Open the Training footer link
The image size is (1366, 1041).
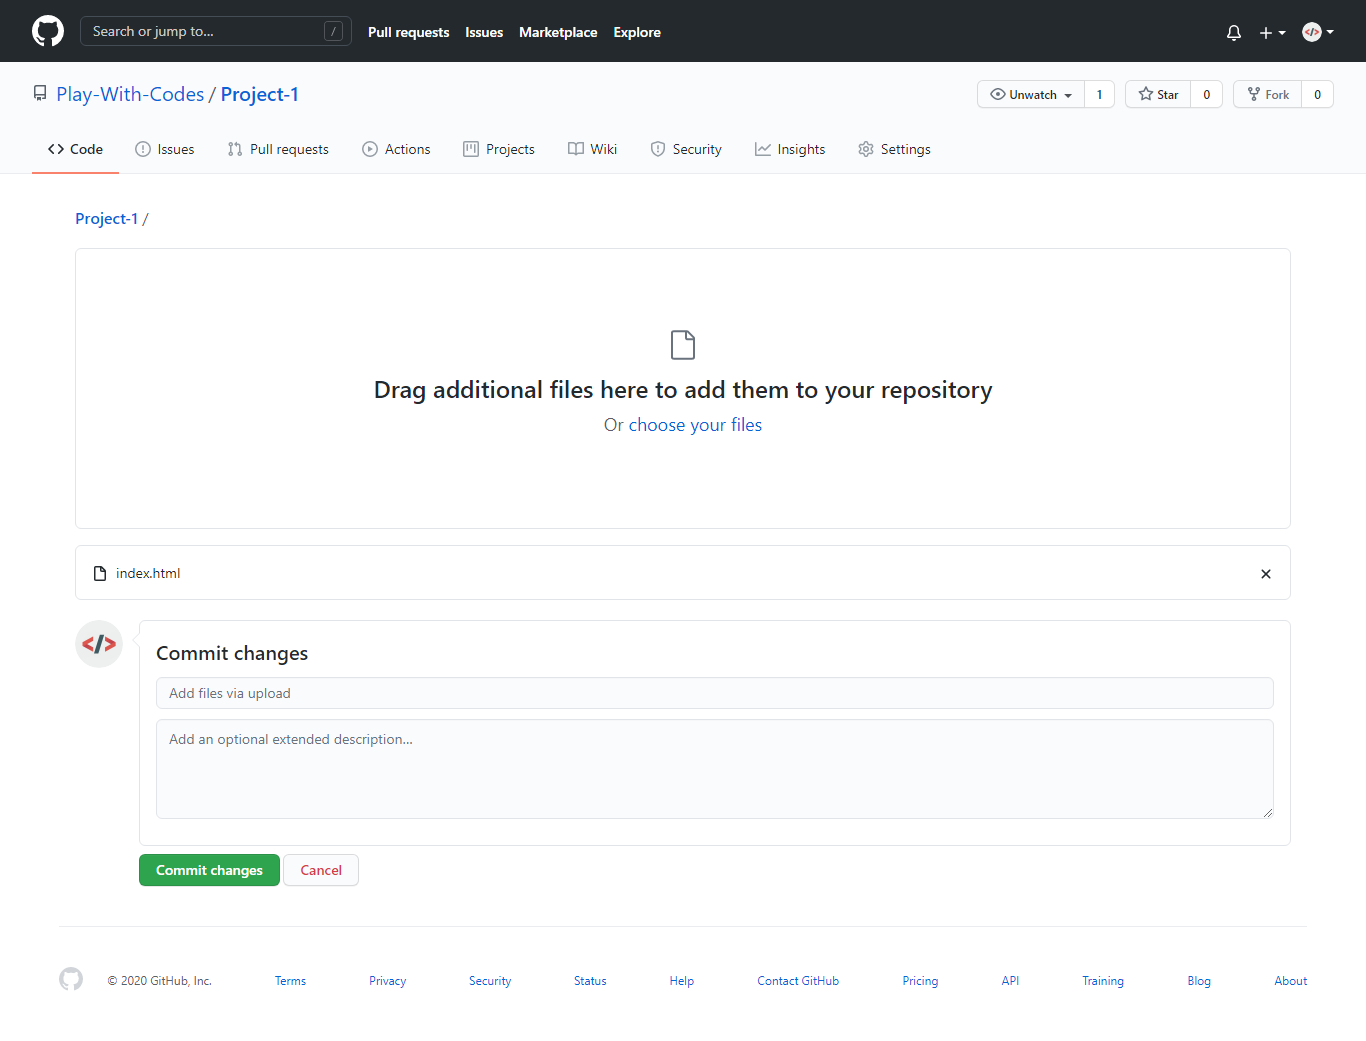tap(1103, 981)
